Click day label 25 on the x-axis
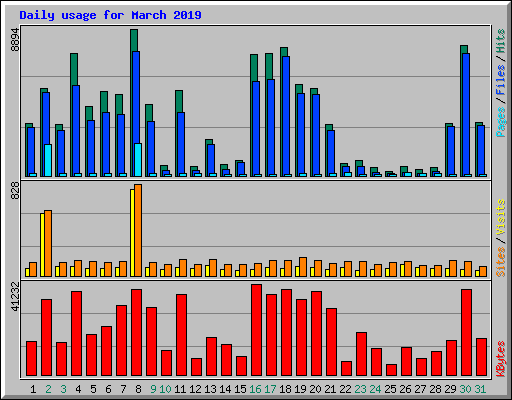 [390, 389]
